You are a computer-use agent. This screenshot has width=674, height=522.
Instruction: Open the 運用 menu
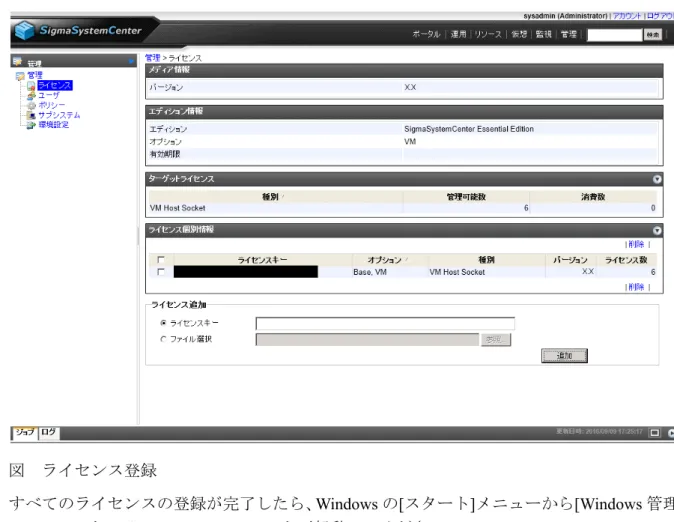pos(458,34)
